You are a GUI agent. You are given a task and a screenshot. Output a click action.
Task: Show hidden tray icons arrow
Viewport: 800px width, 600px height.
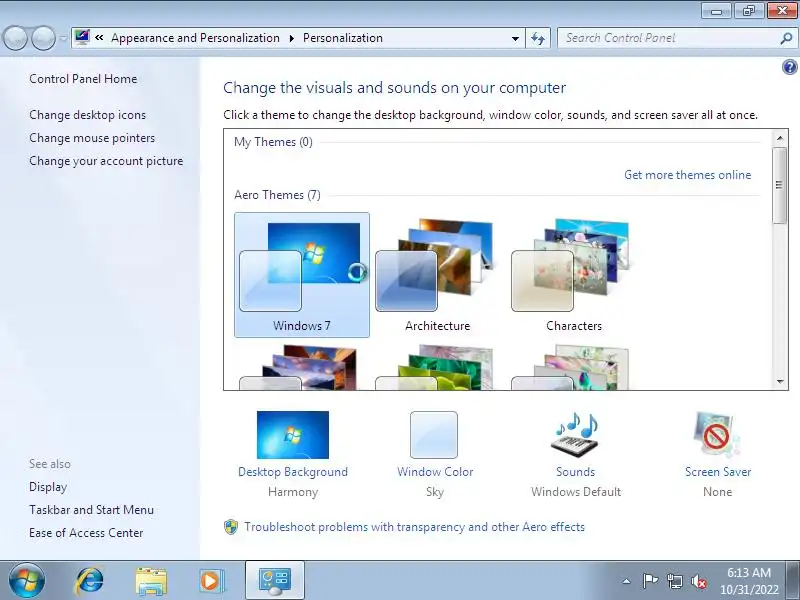click(x=627, y=581)
